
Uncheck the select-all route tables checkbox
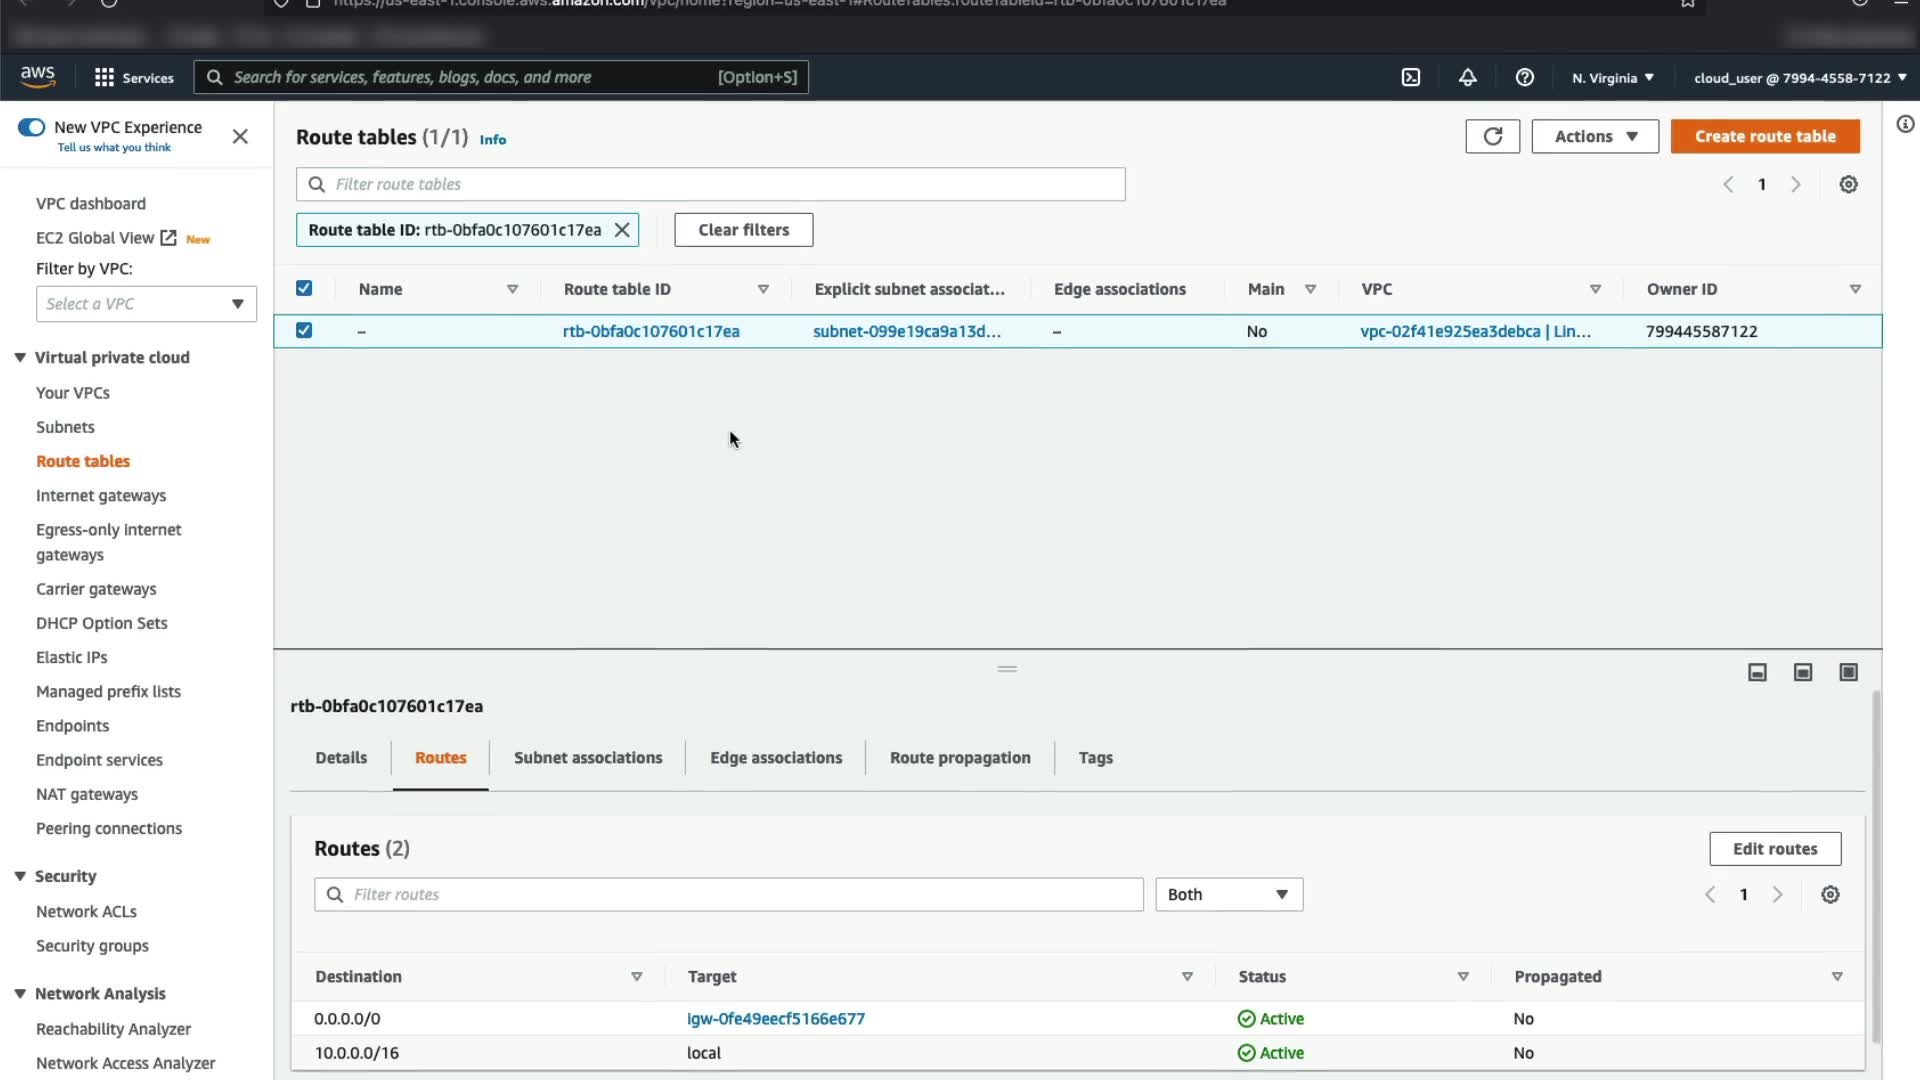coord(304,288)
